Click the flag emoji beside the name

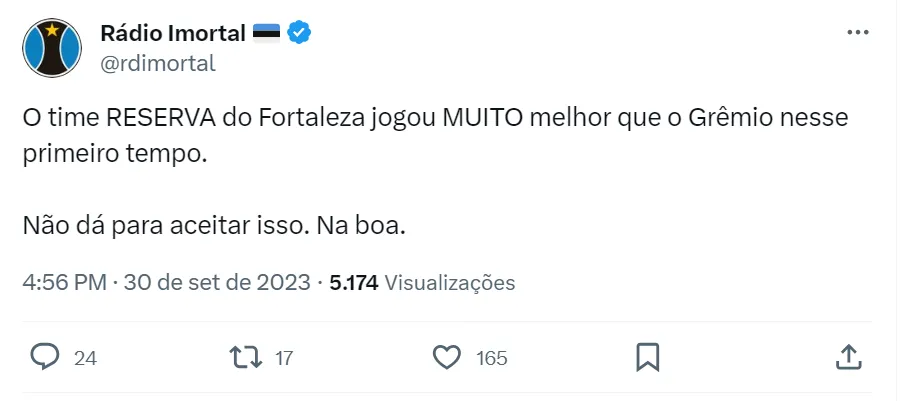click(267, 33)
